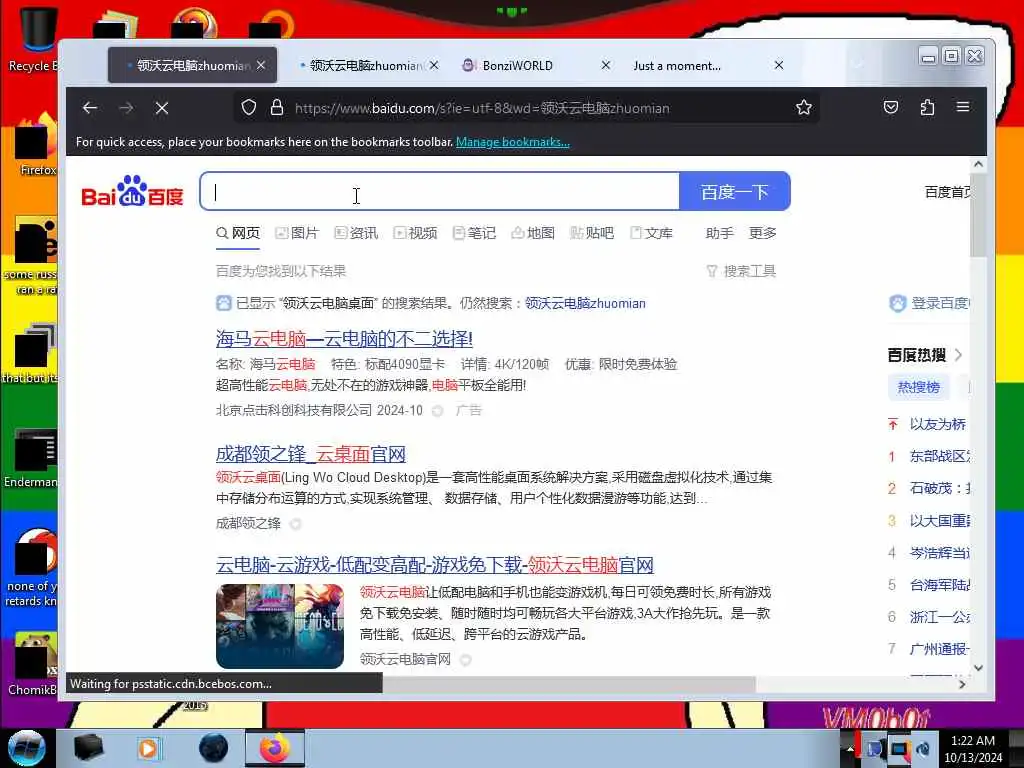Select the 热搜榜 tab
1024x768 pixels.
[918, 387]
